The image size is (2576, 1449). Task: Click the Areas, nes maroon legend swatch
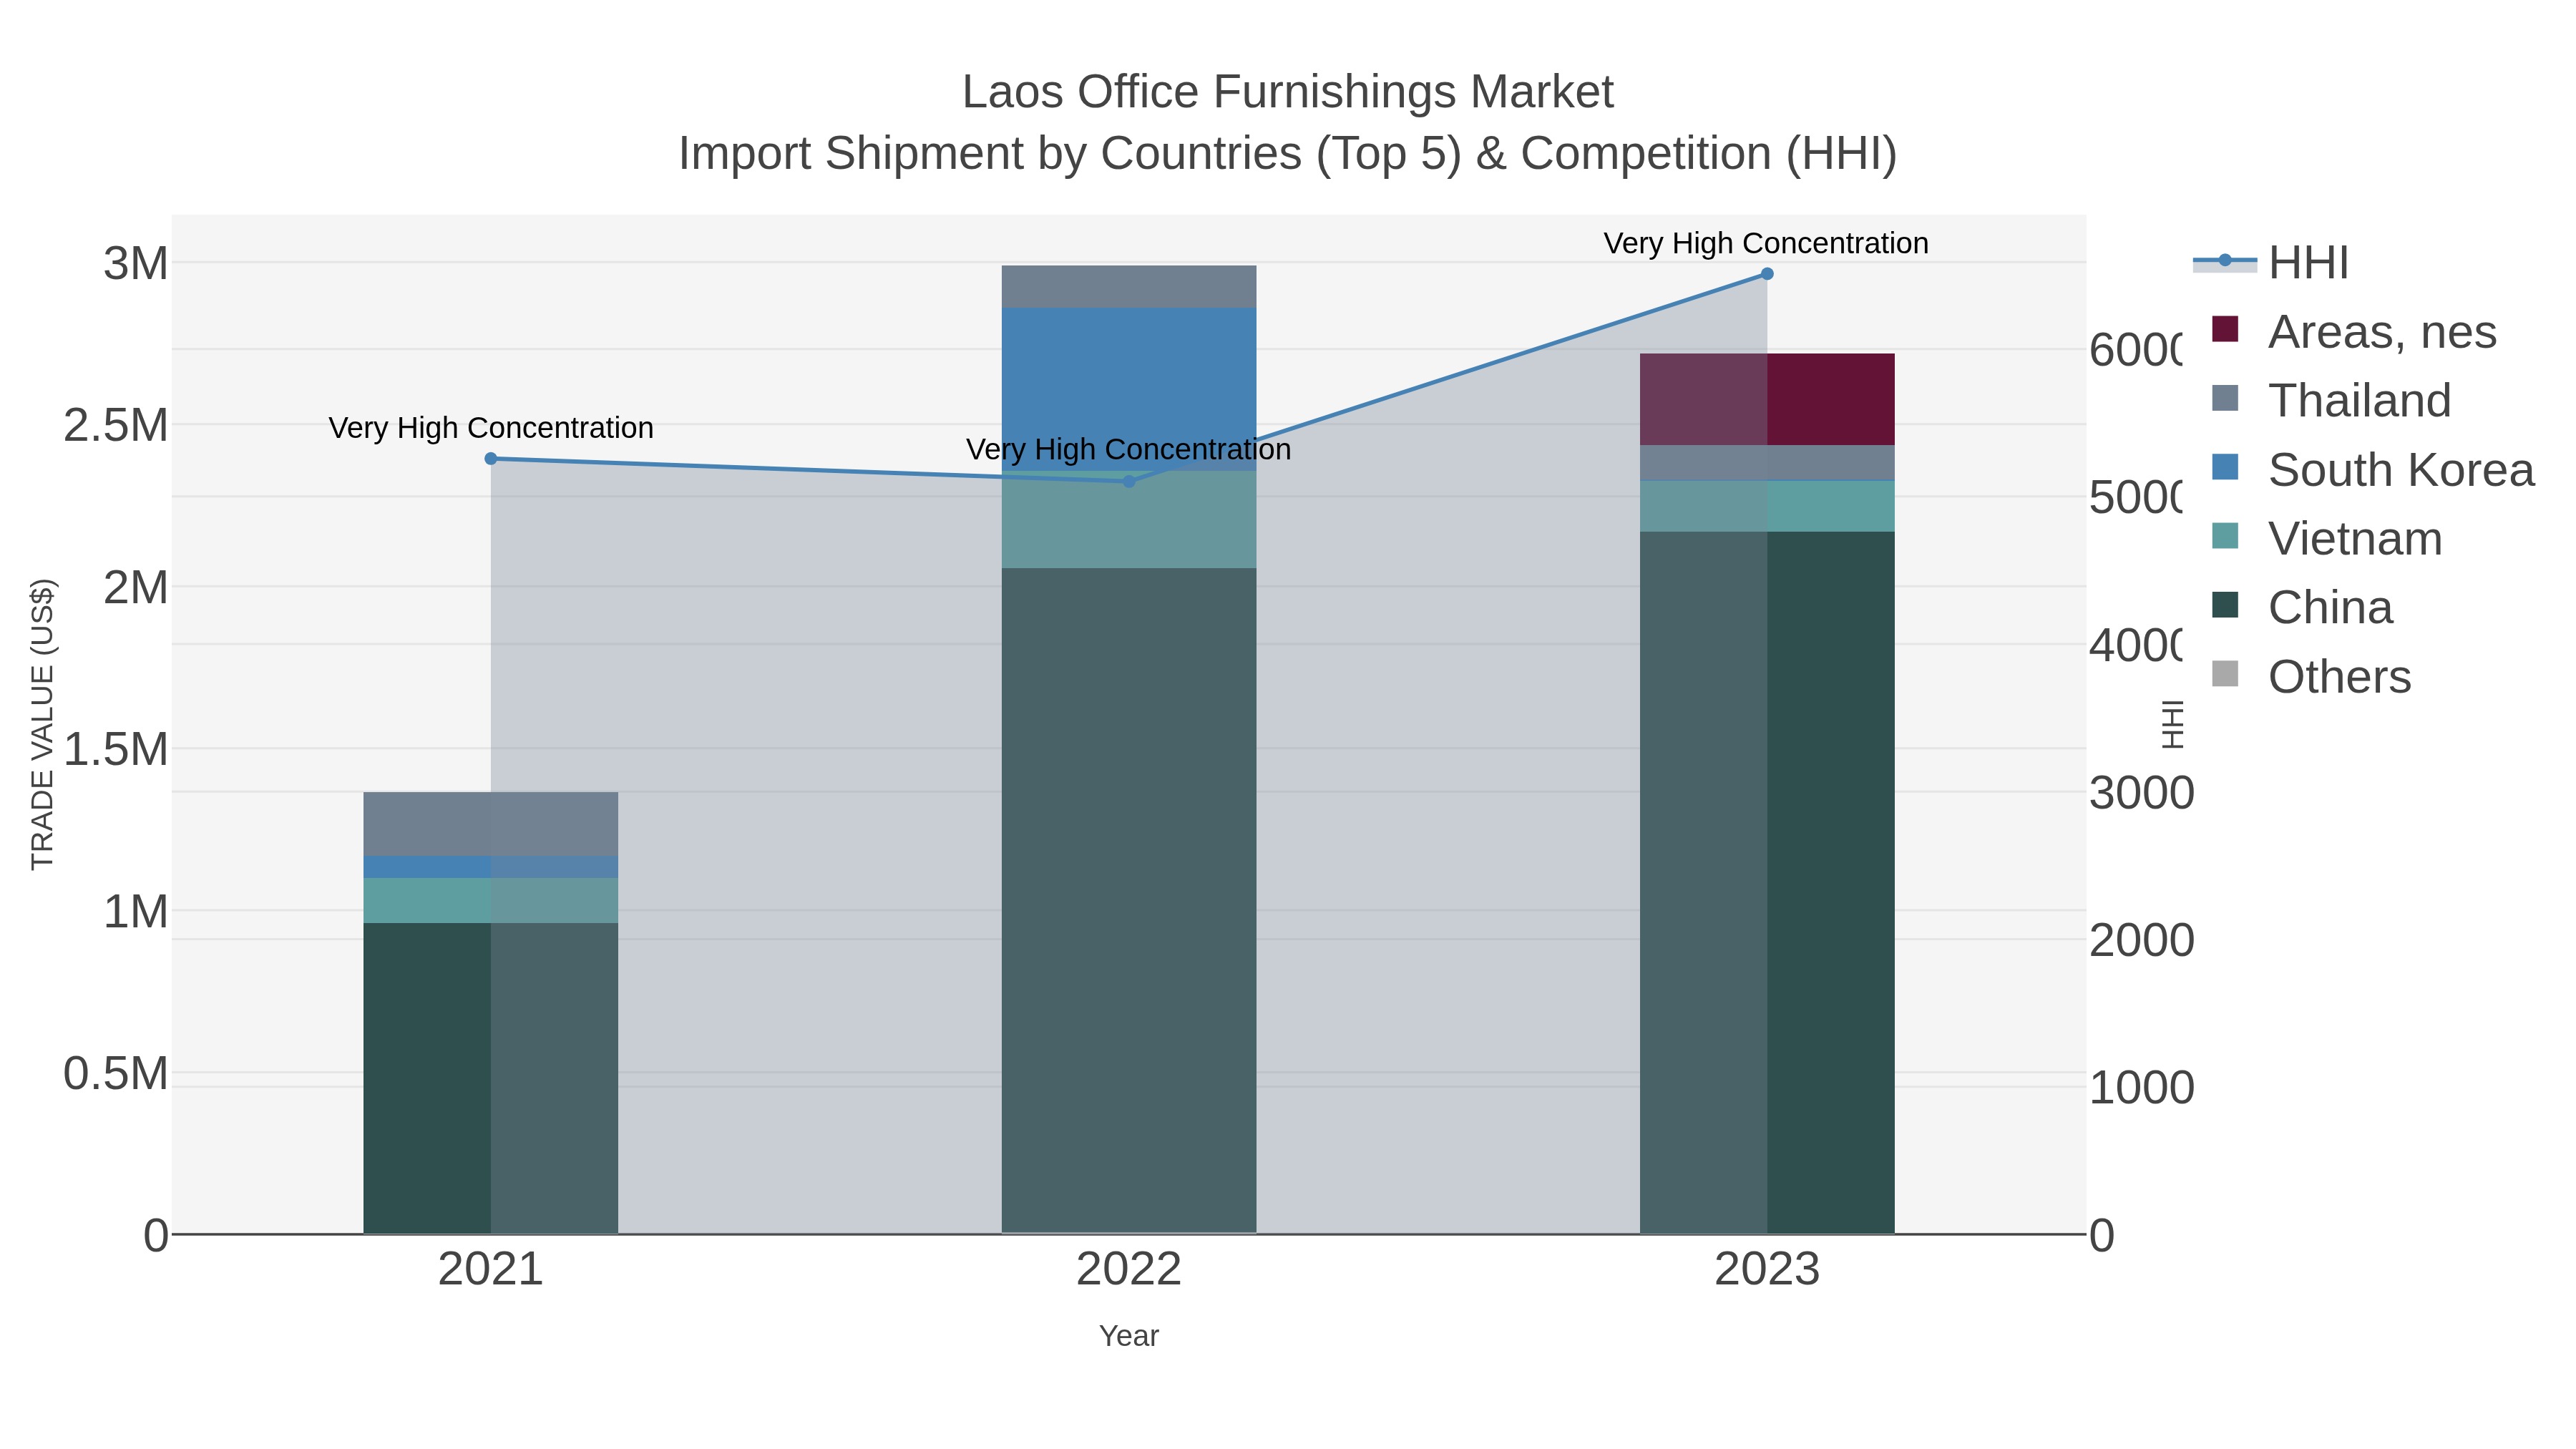(2225, 329)
